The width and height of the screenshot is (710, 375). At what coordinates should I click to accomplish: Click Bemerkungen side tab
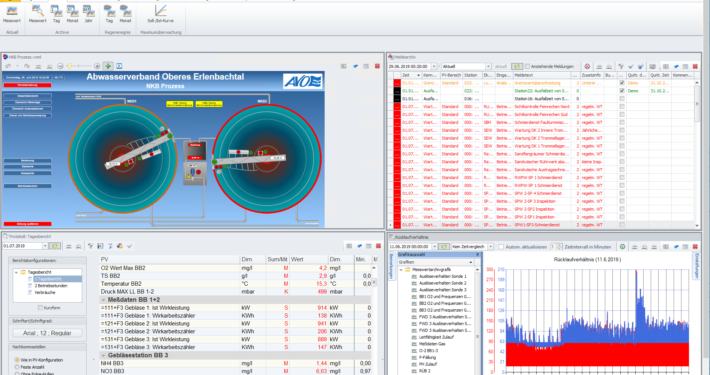pyautogui.click(x=391, y=266)
